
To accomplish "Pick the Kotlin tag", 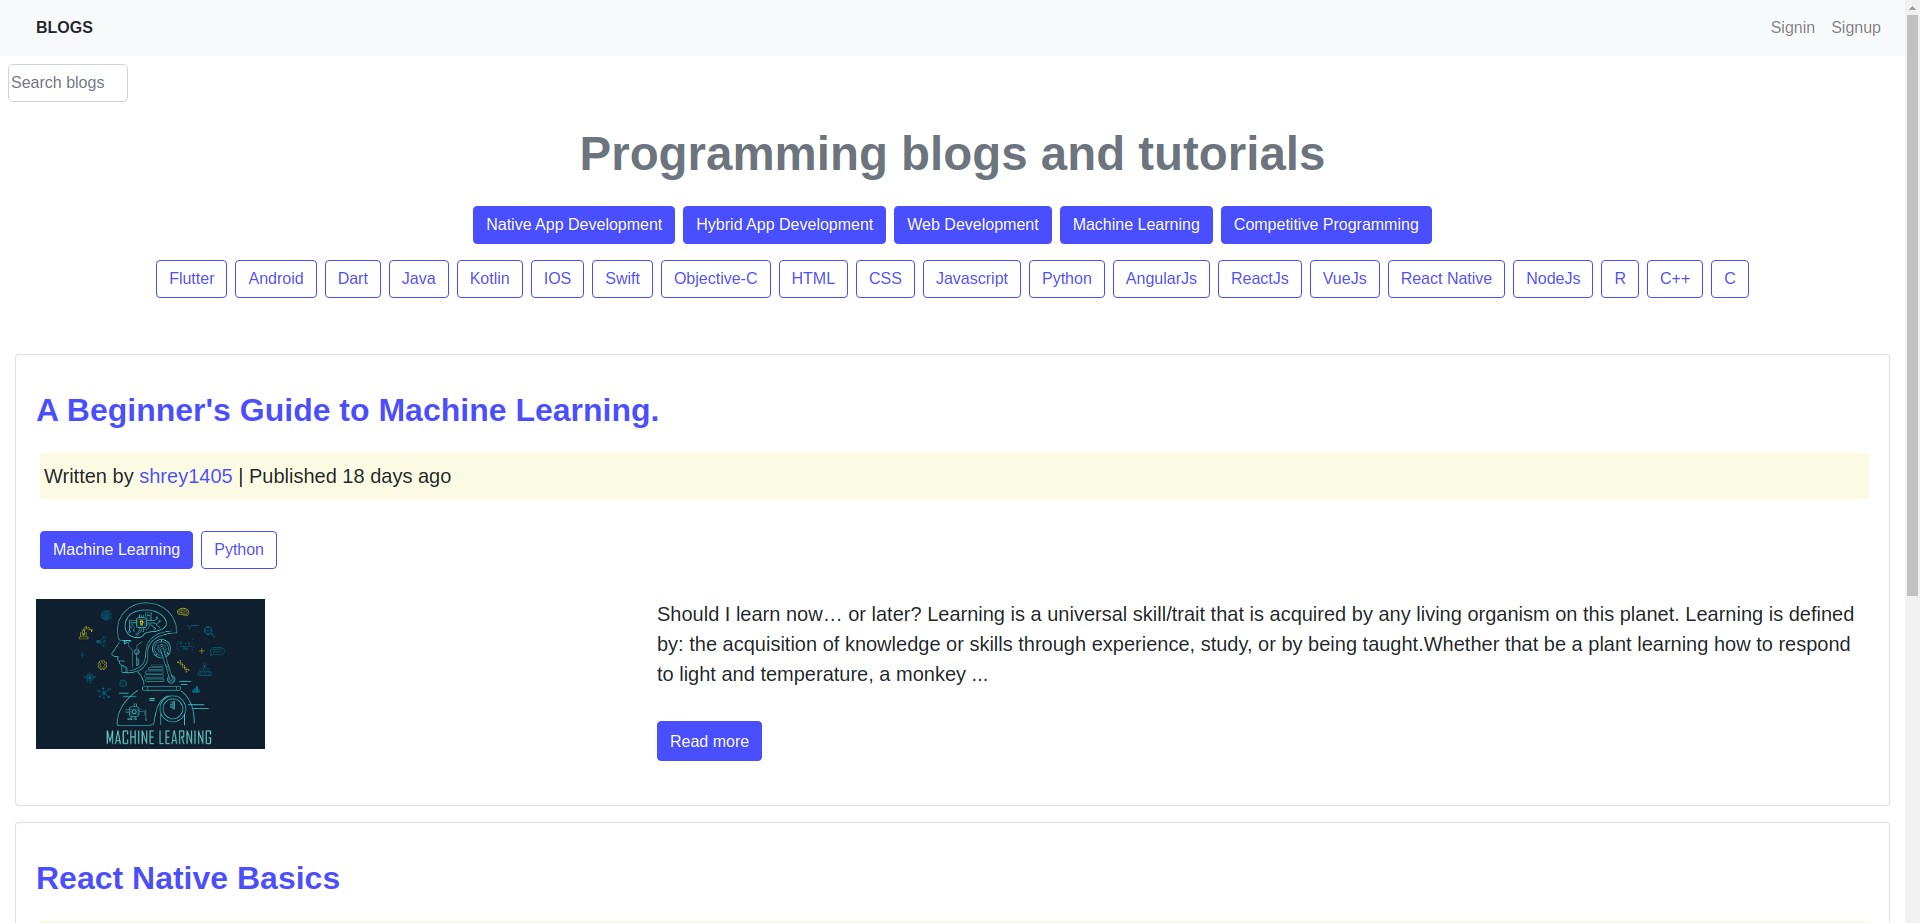I will pyautogui.click(x=490, y=279).
